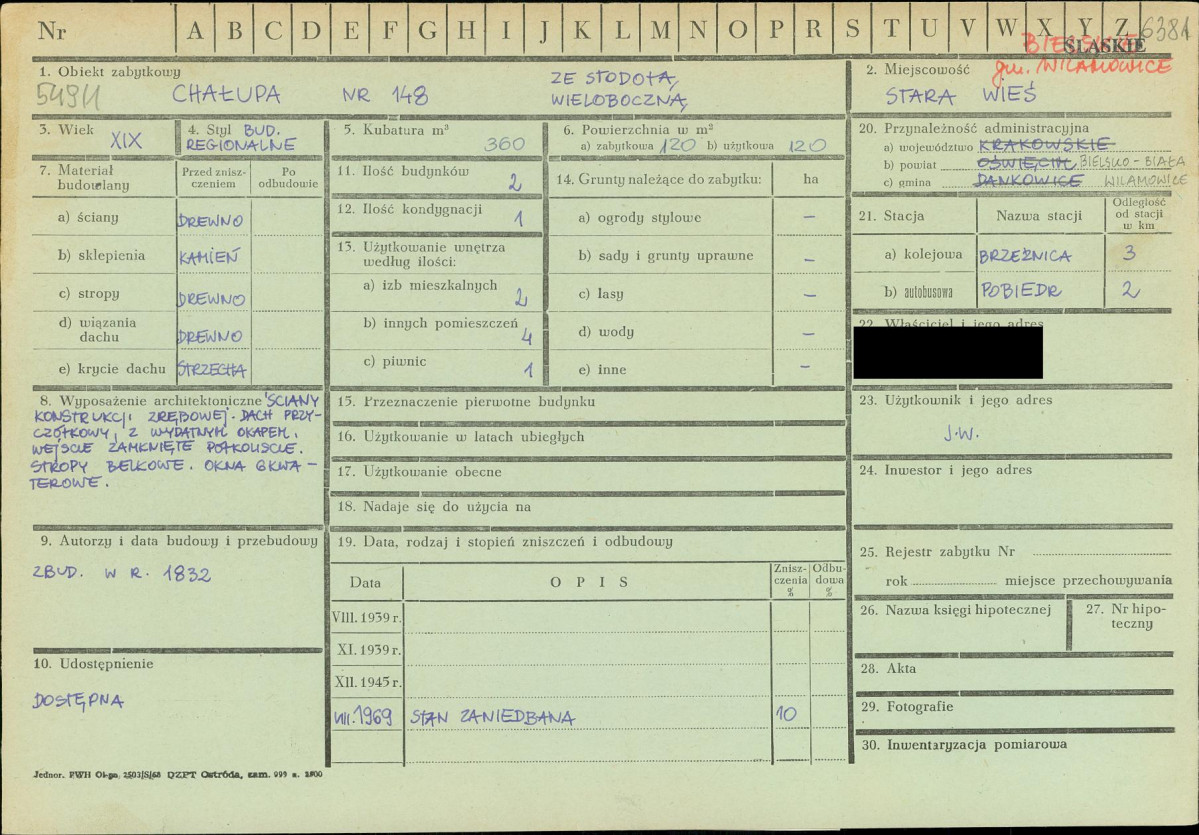The image size is (1199, 835).
Task: Click the STAN ZANIEDBANA description text
Action: (492, 717)
